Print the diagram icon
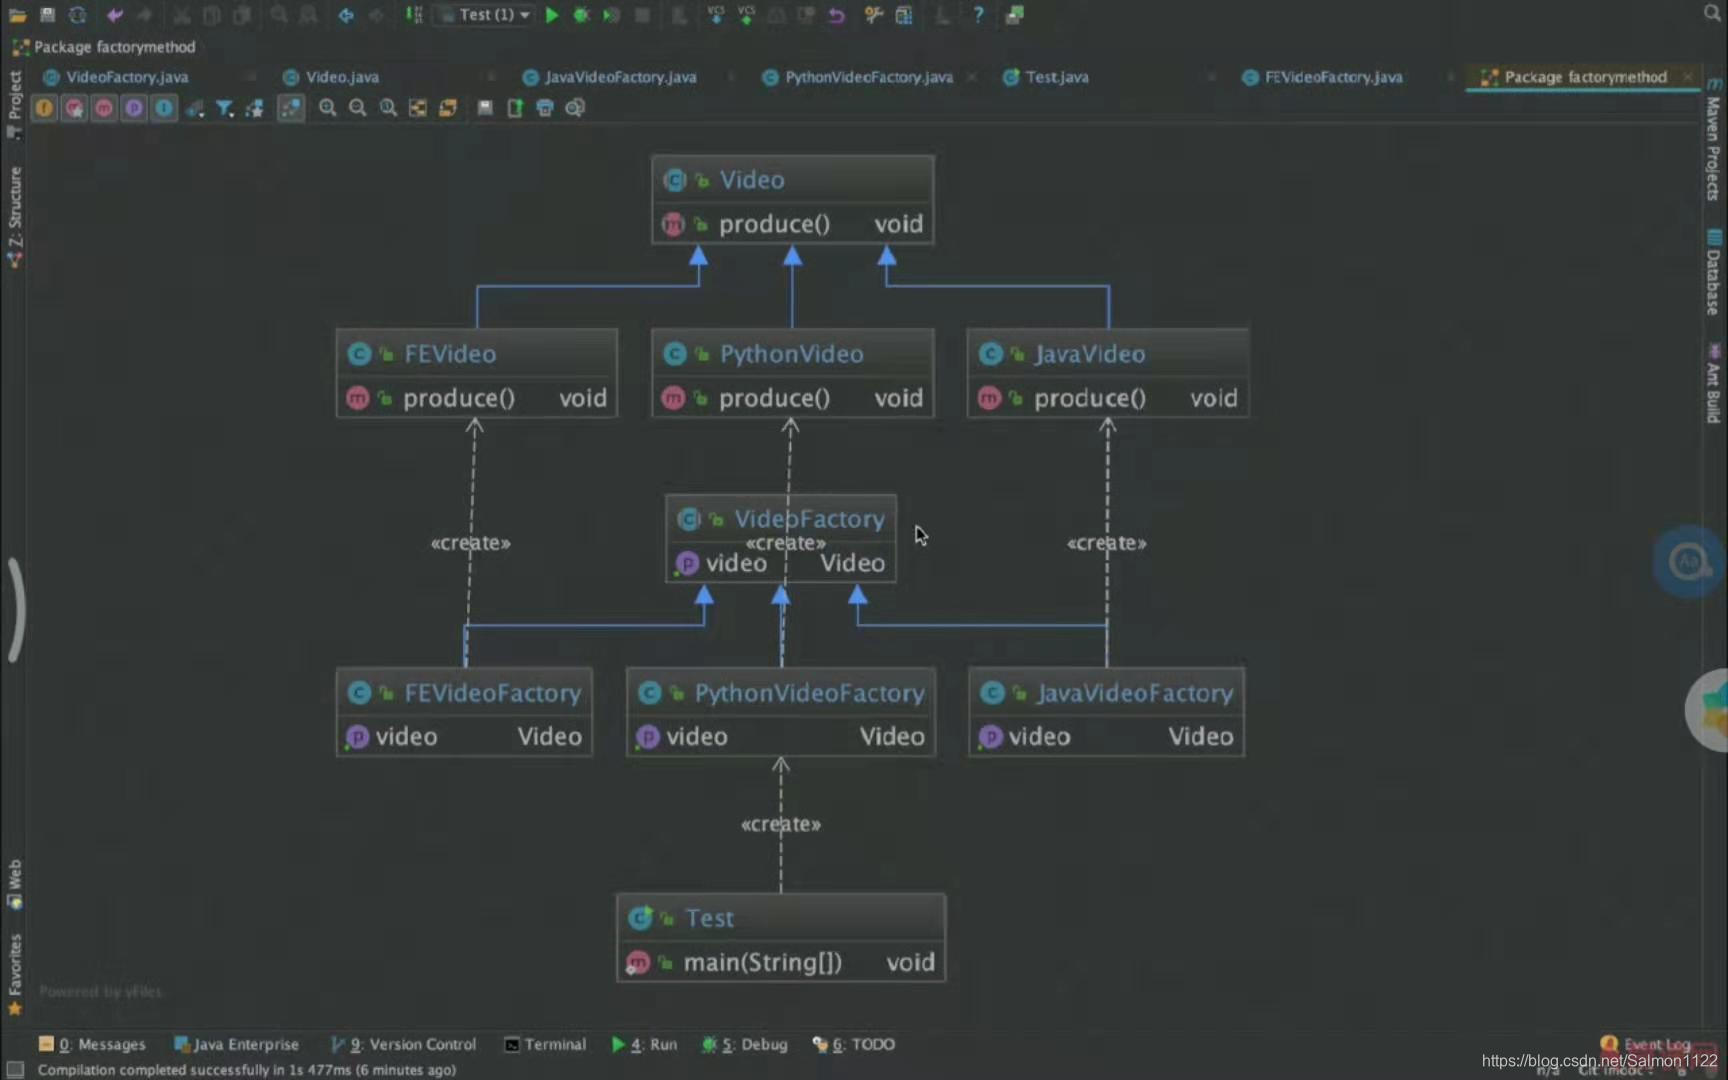This screenshot has width=1728, height=1080. pyautogui.click(x=545, y=108)
